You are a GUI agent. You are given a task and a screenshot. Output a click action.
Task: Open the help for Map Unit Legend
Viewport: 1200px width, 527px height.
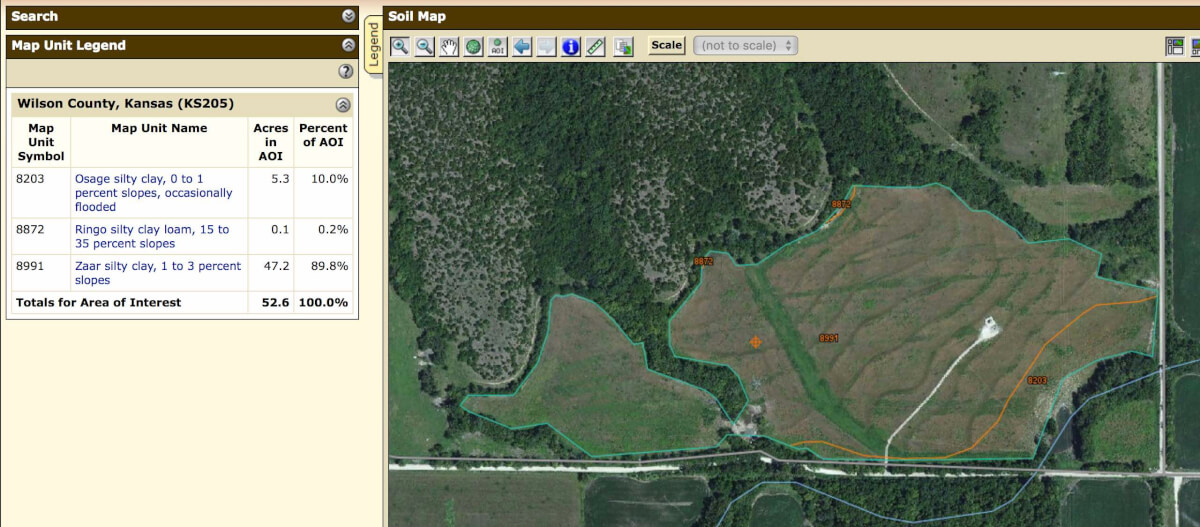[346, 72]
